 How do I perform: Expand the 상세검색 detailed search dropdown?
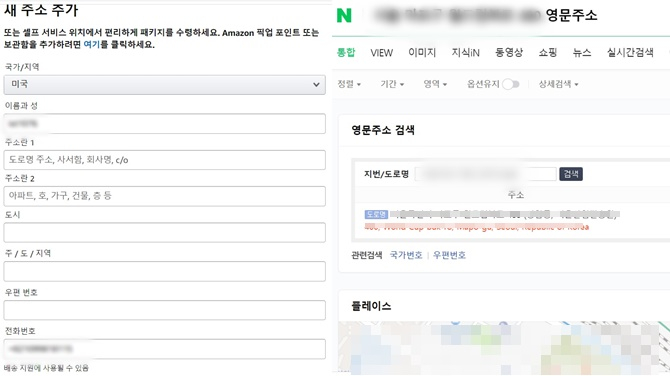pyautogui.click(x=558, y=84)
